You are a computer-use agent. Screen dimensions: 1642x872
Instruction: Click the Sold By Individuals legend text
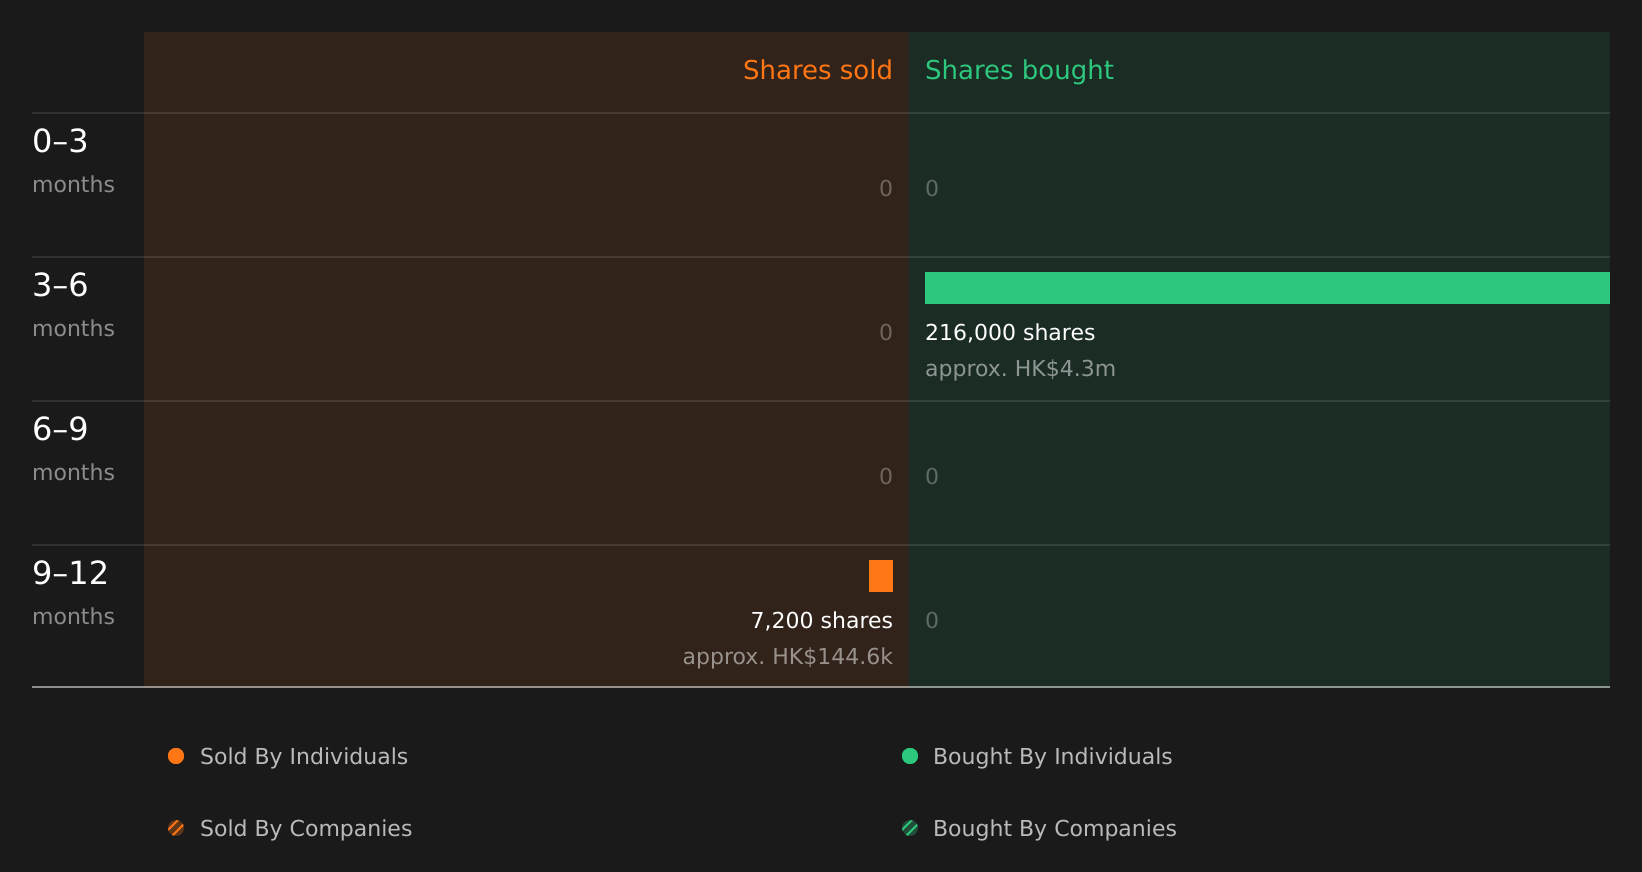point(304,756)
